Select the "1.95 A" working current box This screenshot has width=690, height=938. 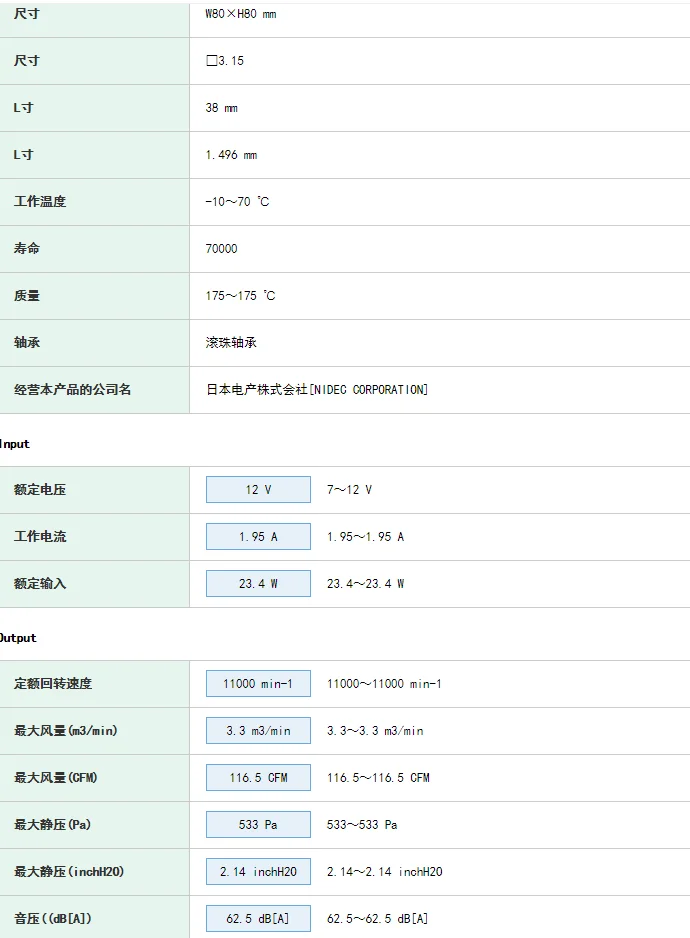[x=258, y=537]
